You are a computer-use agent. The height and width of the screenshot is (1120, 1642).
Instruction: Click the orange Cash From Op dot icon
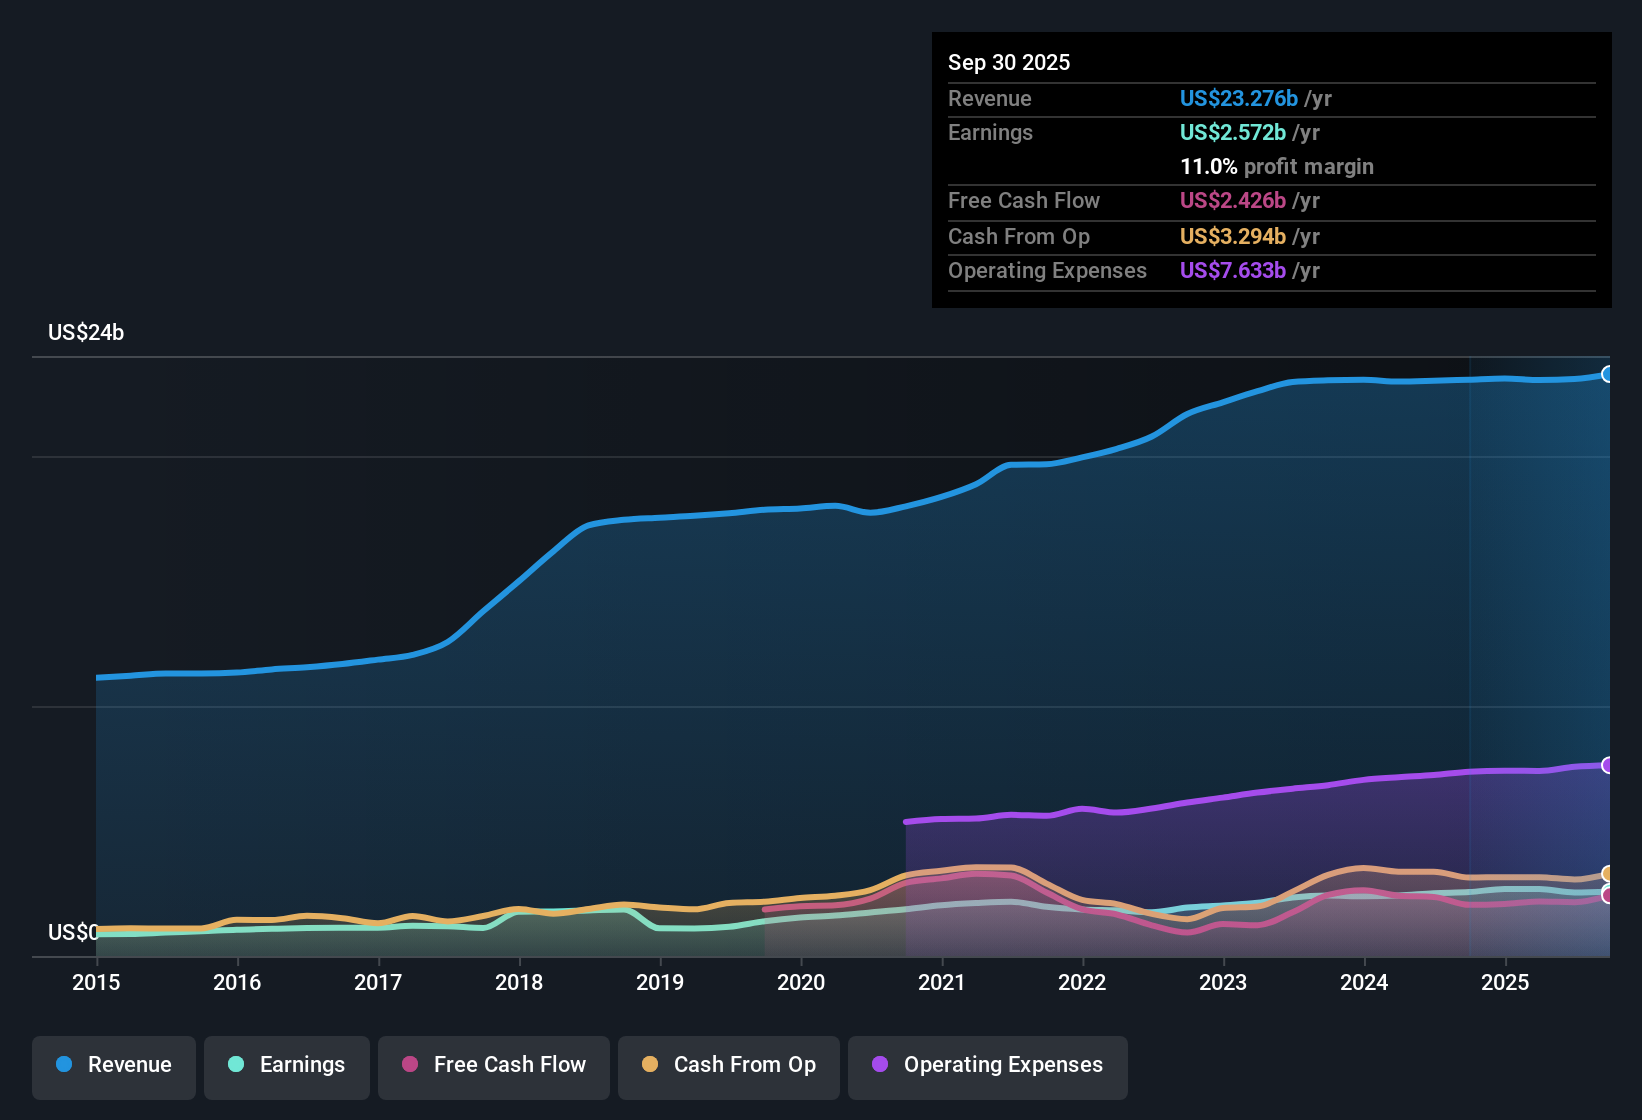[651, 1065]
